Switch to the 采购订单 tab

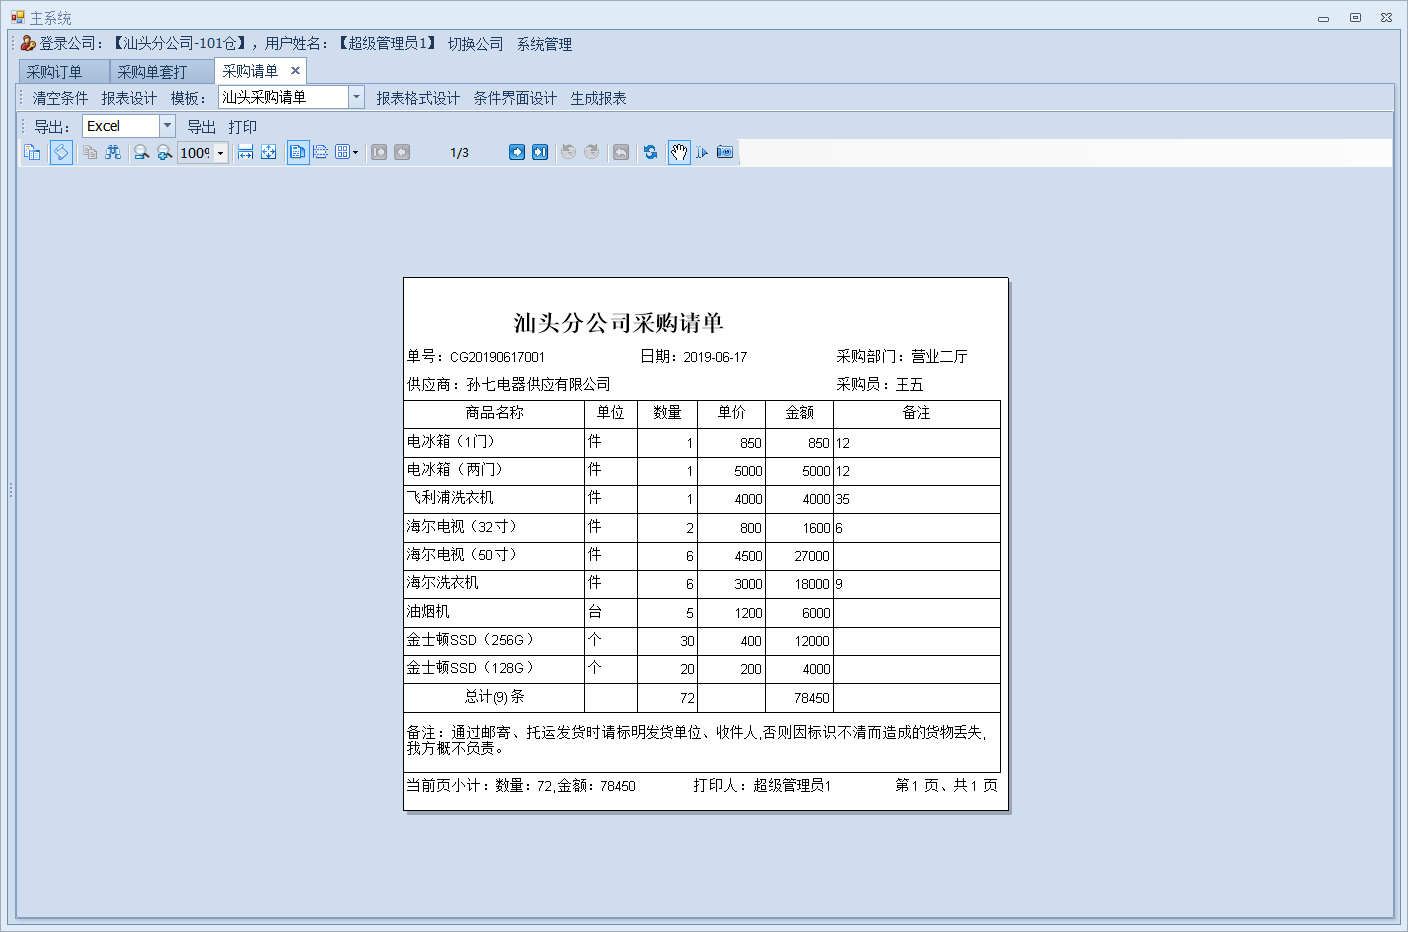64,72
